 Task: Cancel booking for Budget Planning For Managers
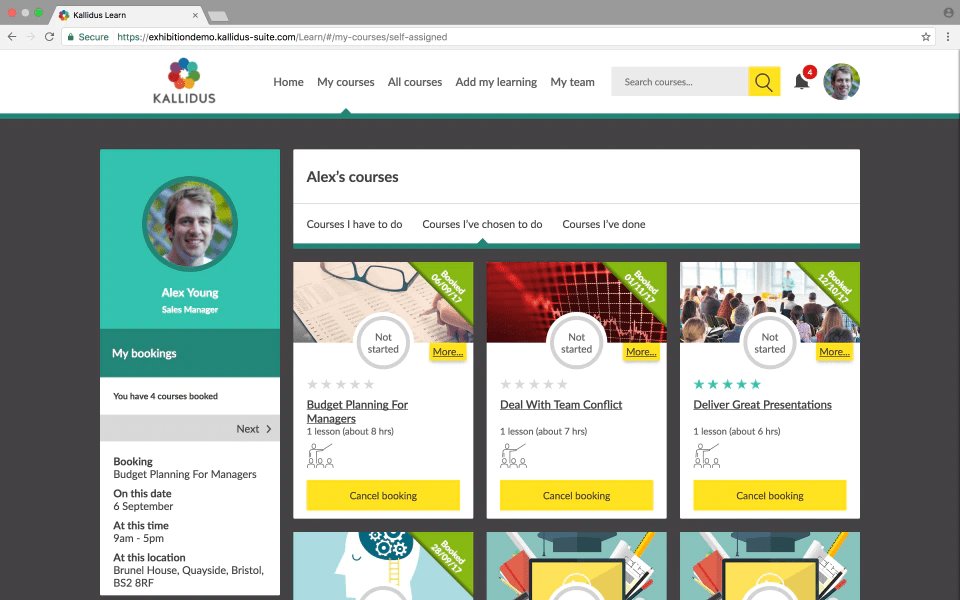[383, 495]
